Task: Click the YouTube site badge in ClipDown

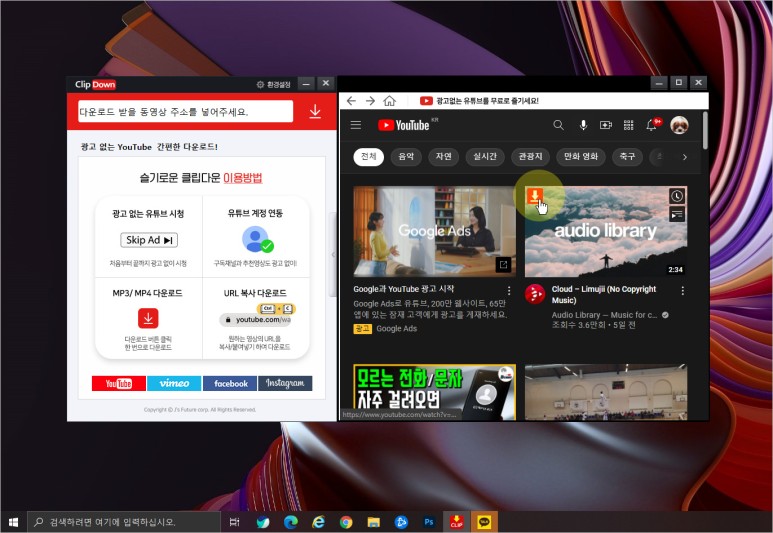Action: click(119, 383)
